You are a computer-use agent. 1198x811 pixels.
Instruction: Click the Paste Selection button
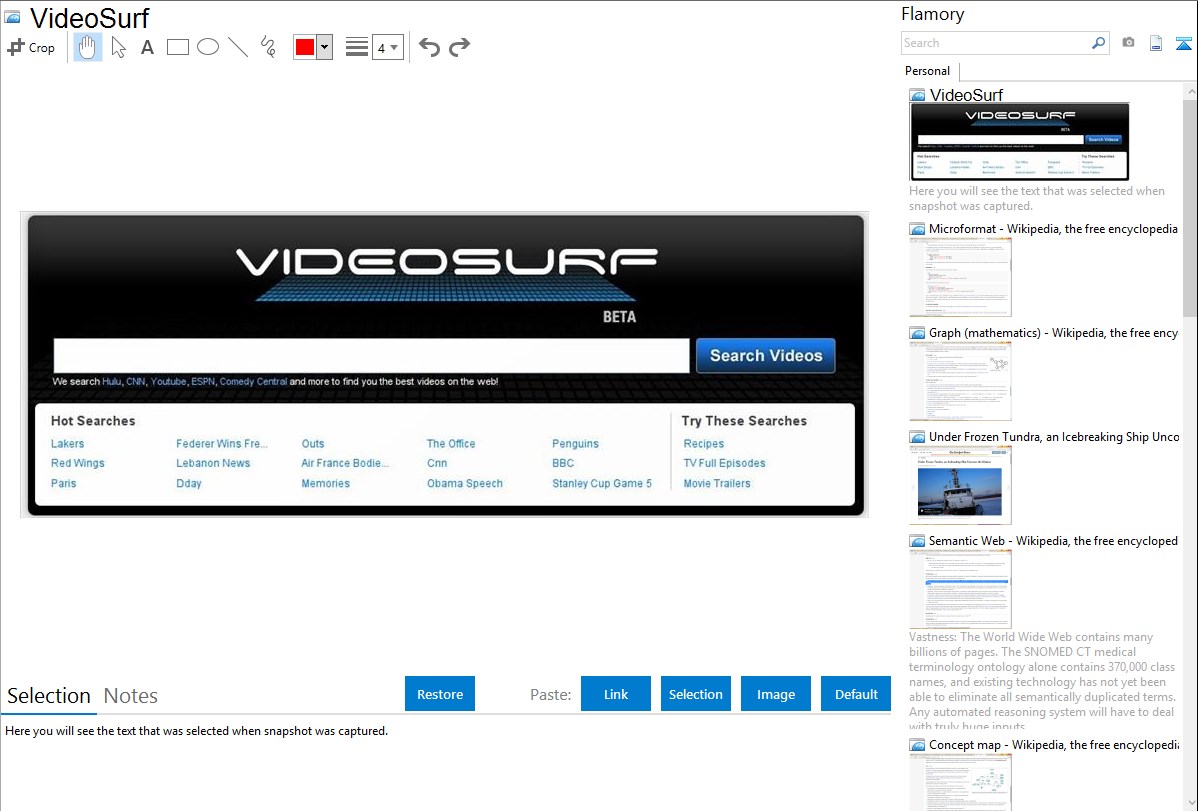pyautogui.click(x=696, y=694)
